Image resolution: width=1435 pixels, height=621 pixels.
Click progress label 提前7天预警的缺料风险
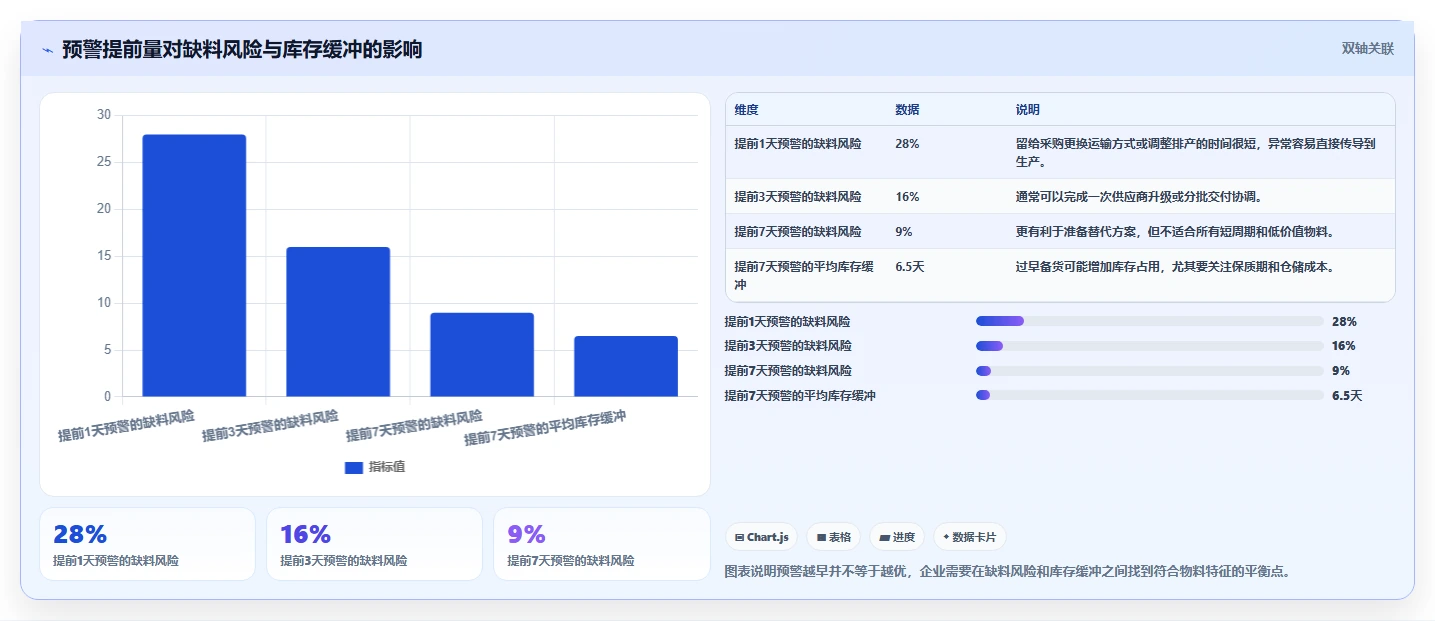click(788, 371)
